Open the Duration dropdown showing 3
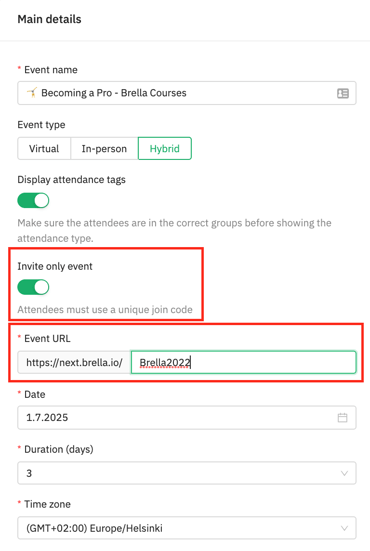 coord(187,473)
